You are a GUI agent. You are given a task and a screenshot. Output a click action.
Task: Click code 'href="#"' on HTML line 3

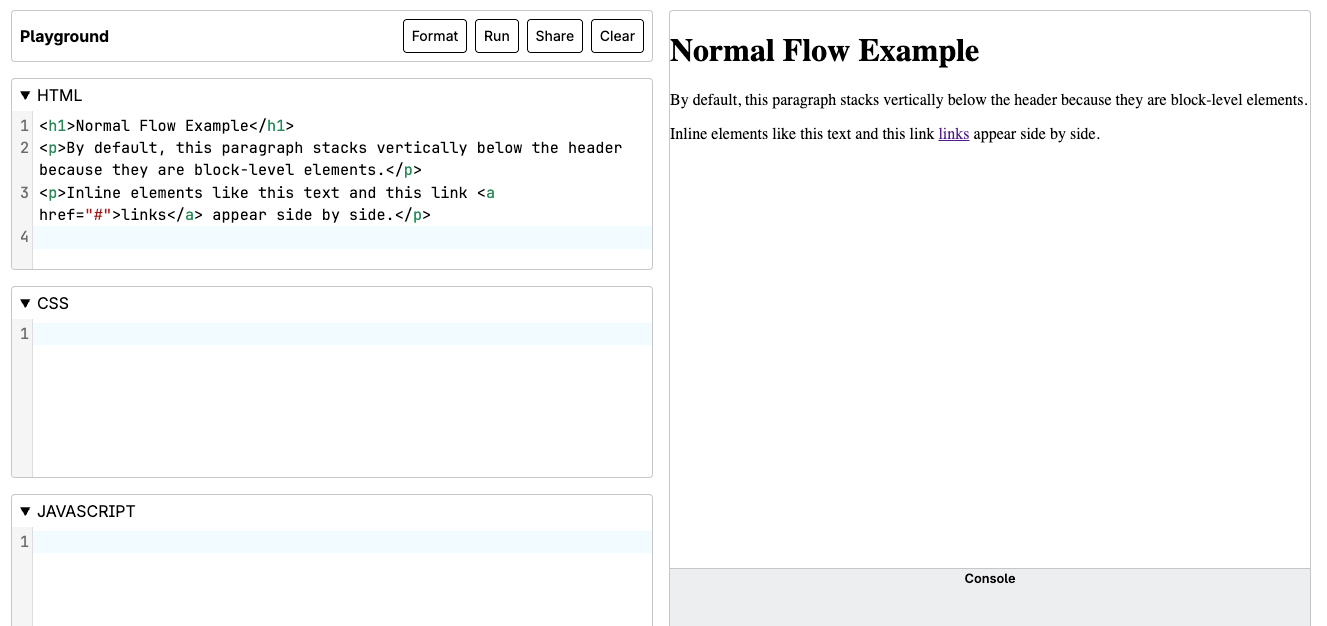[76, 215]
